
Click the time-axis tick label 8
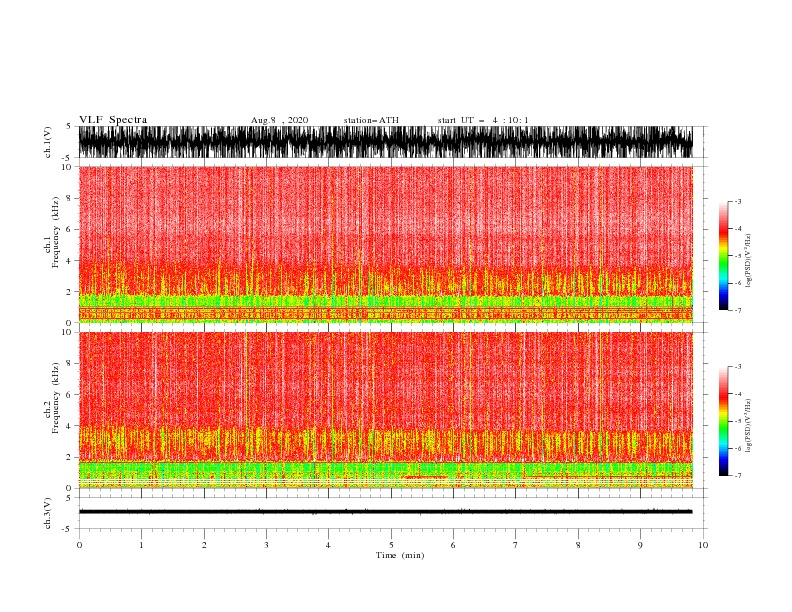[x=578, y=545]
